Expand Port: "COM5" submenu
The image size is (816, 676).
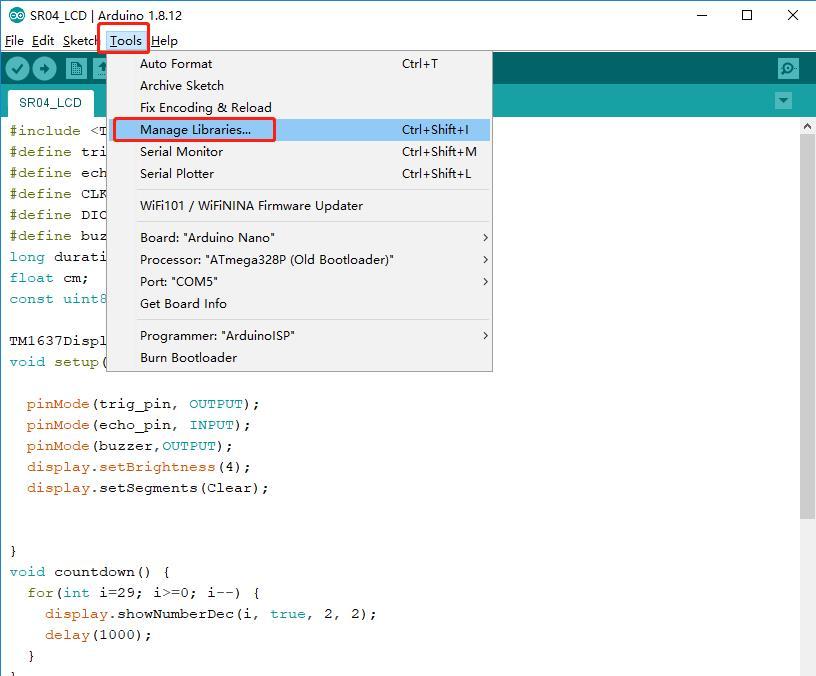point(299,282)
